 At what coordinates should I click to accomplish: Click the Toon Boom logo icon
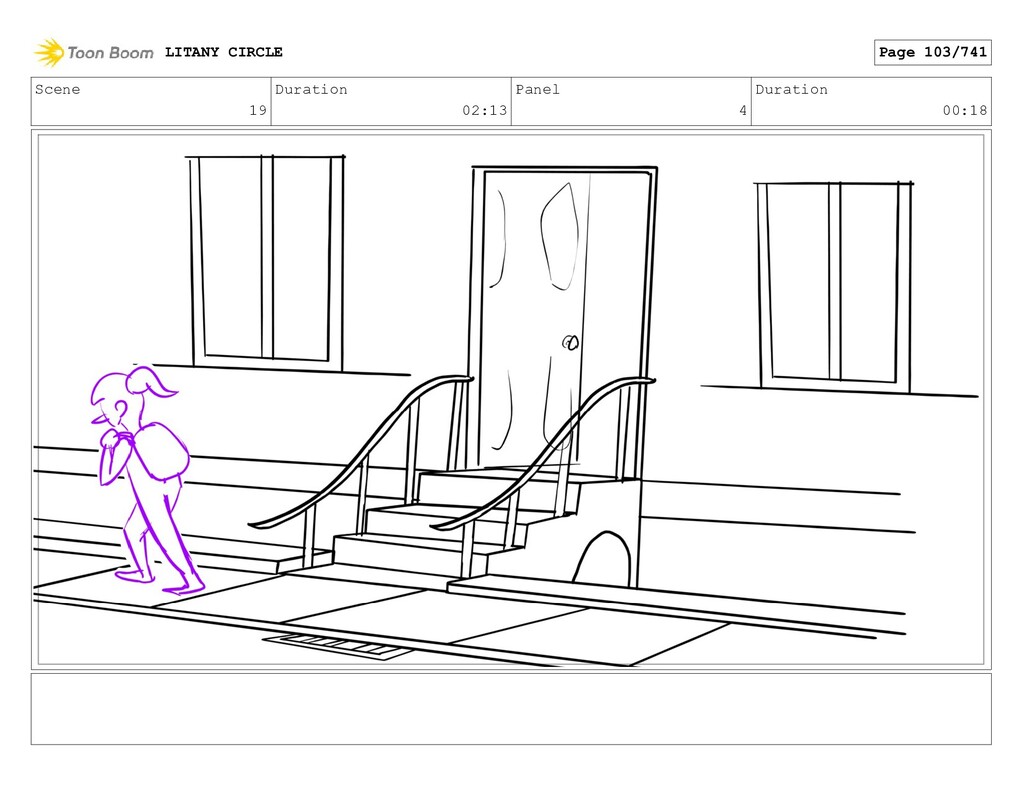coord(49,52)
